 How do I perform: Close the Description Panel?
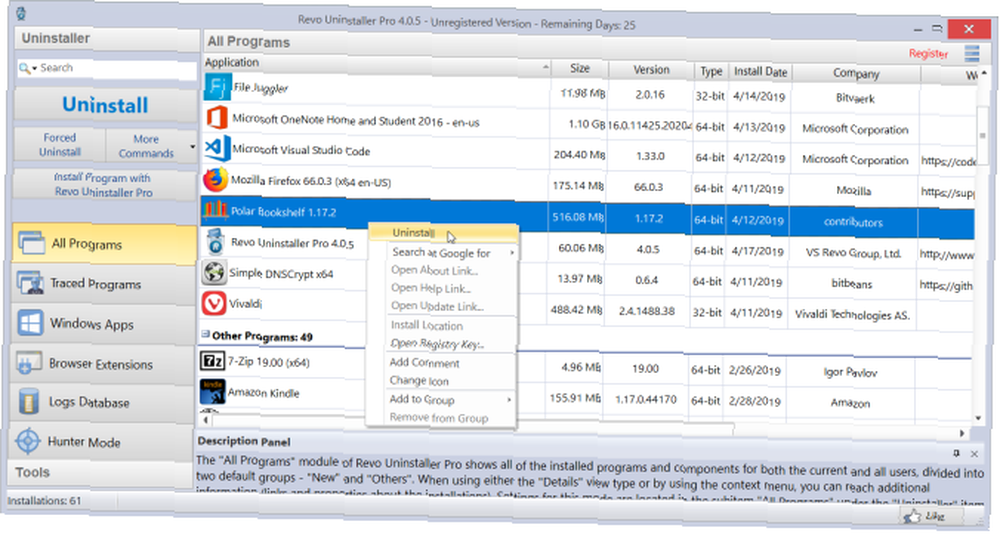(974, 454)
